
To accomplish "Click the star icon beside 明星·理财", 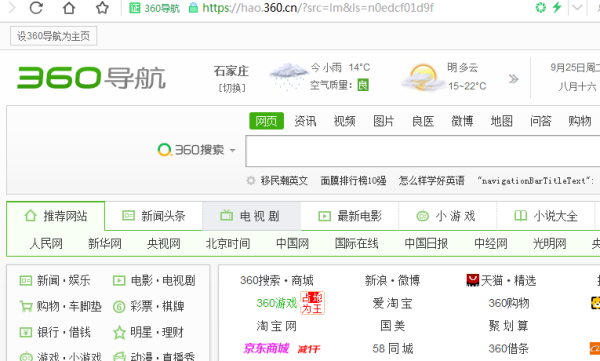I will [119, 332].
